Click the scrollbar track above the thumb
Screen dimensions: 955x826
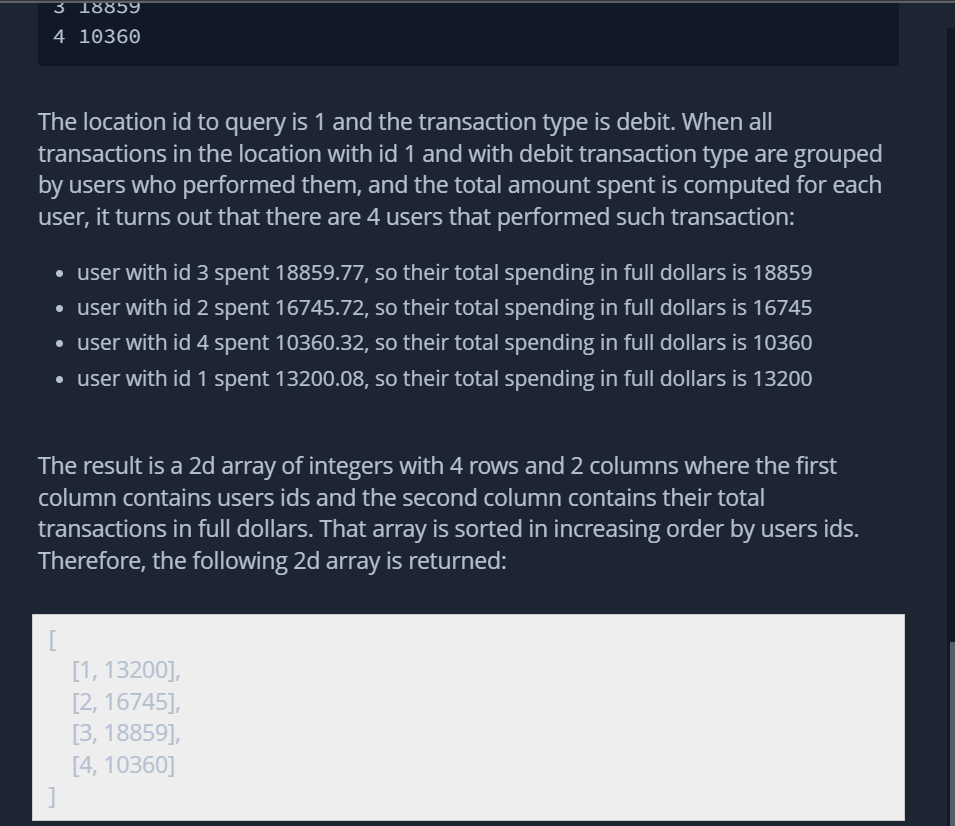click(x=951, y=330)
